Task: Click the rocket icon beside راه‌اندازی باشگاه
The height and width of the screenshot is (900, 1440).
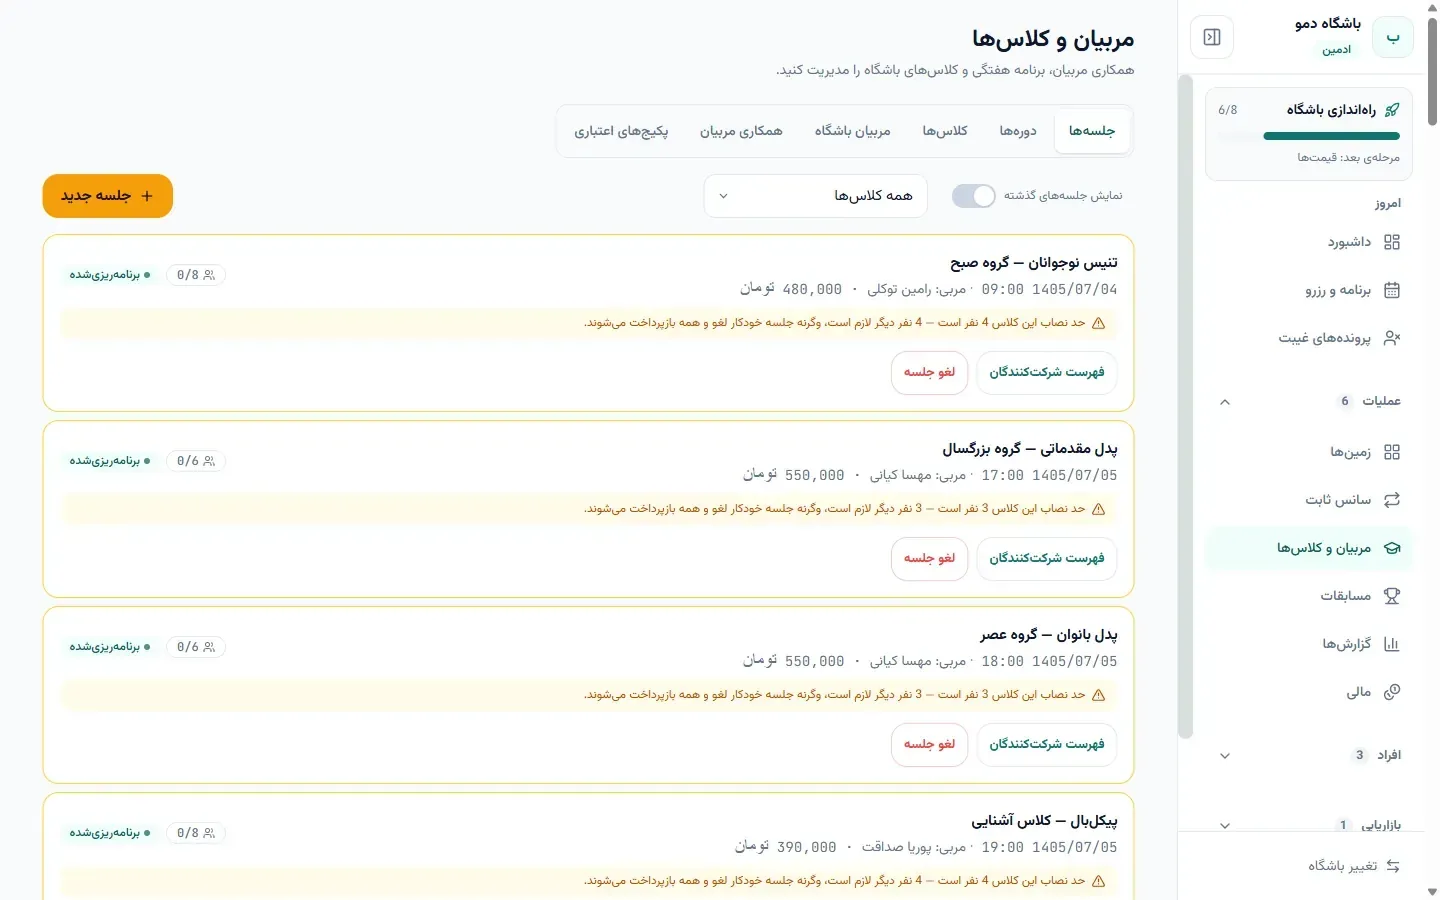Action: tap(1392, 110)
